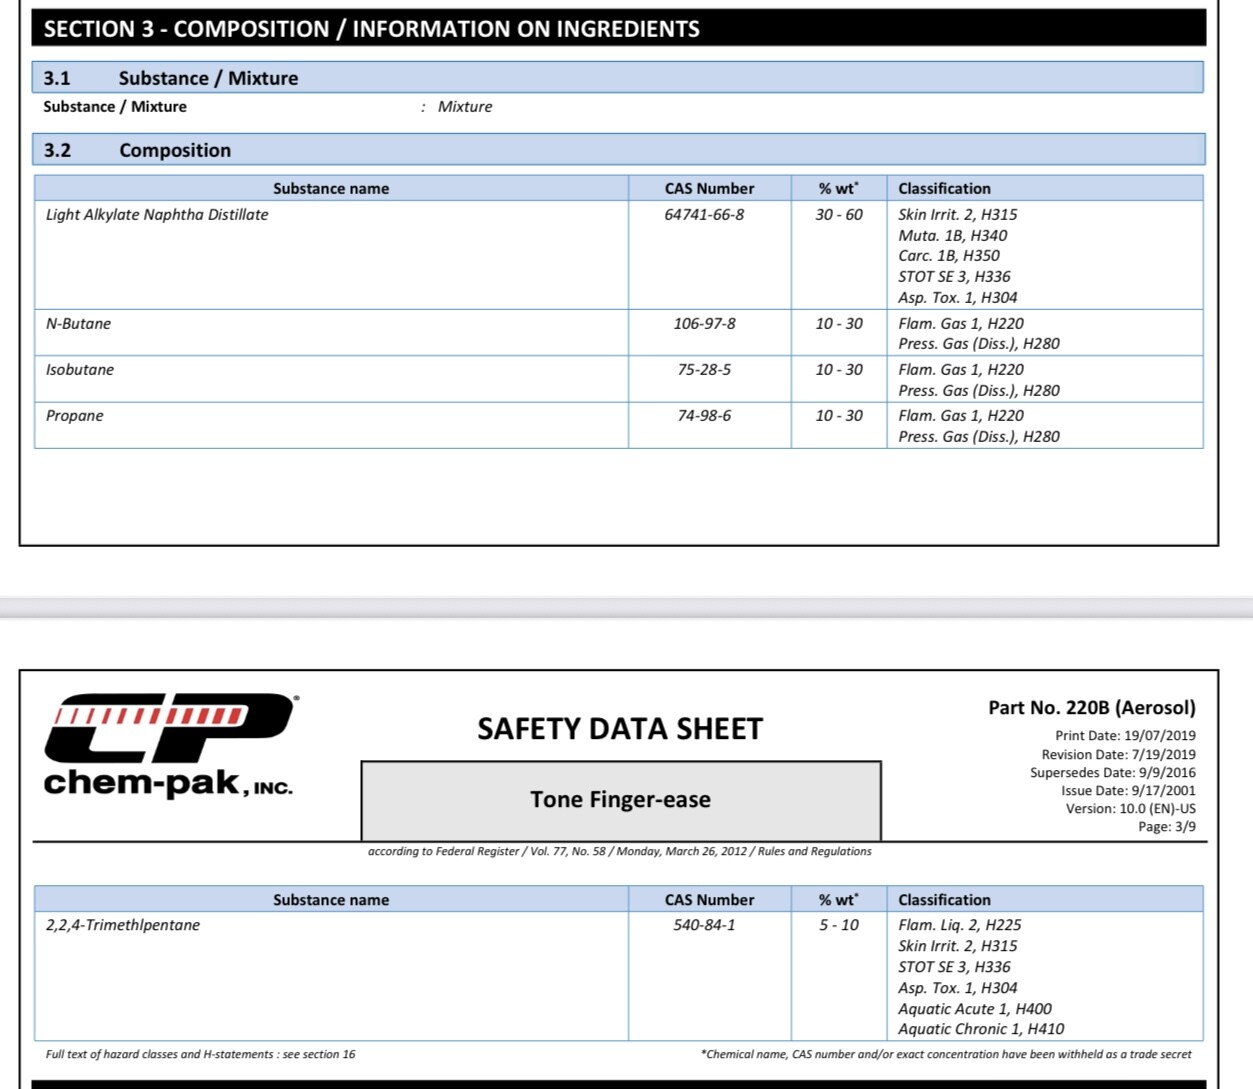Select 'Part No. 220B (Aerosol)' text

coord(1092,708)
